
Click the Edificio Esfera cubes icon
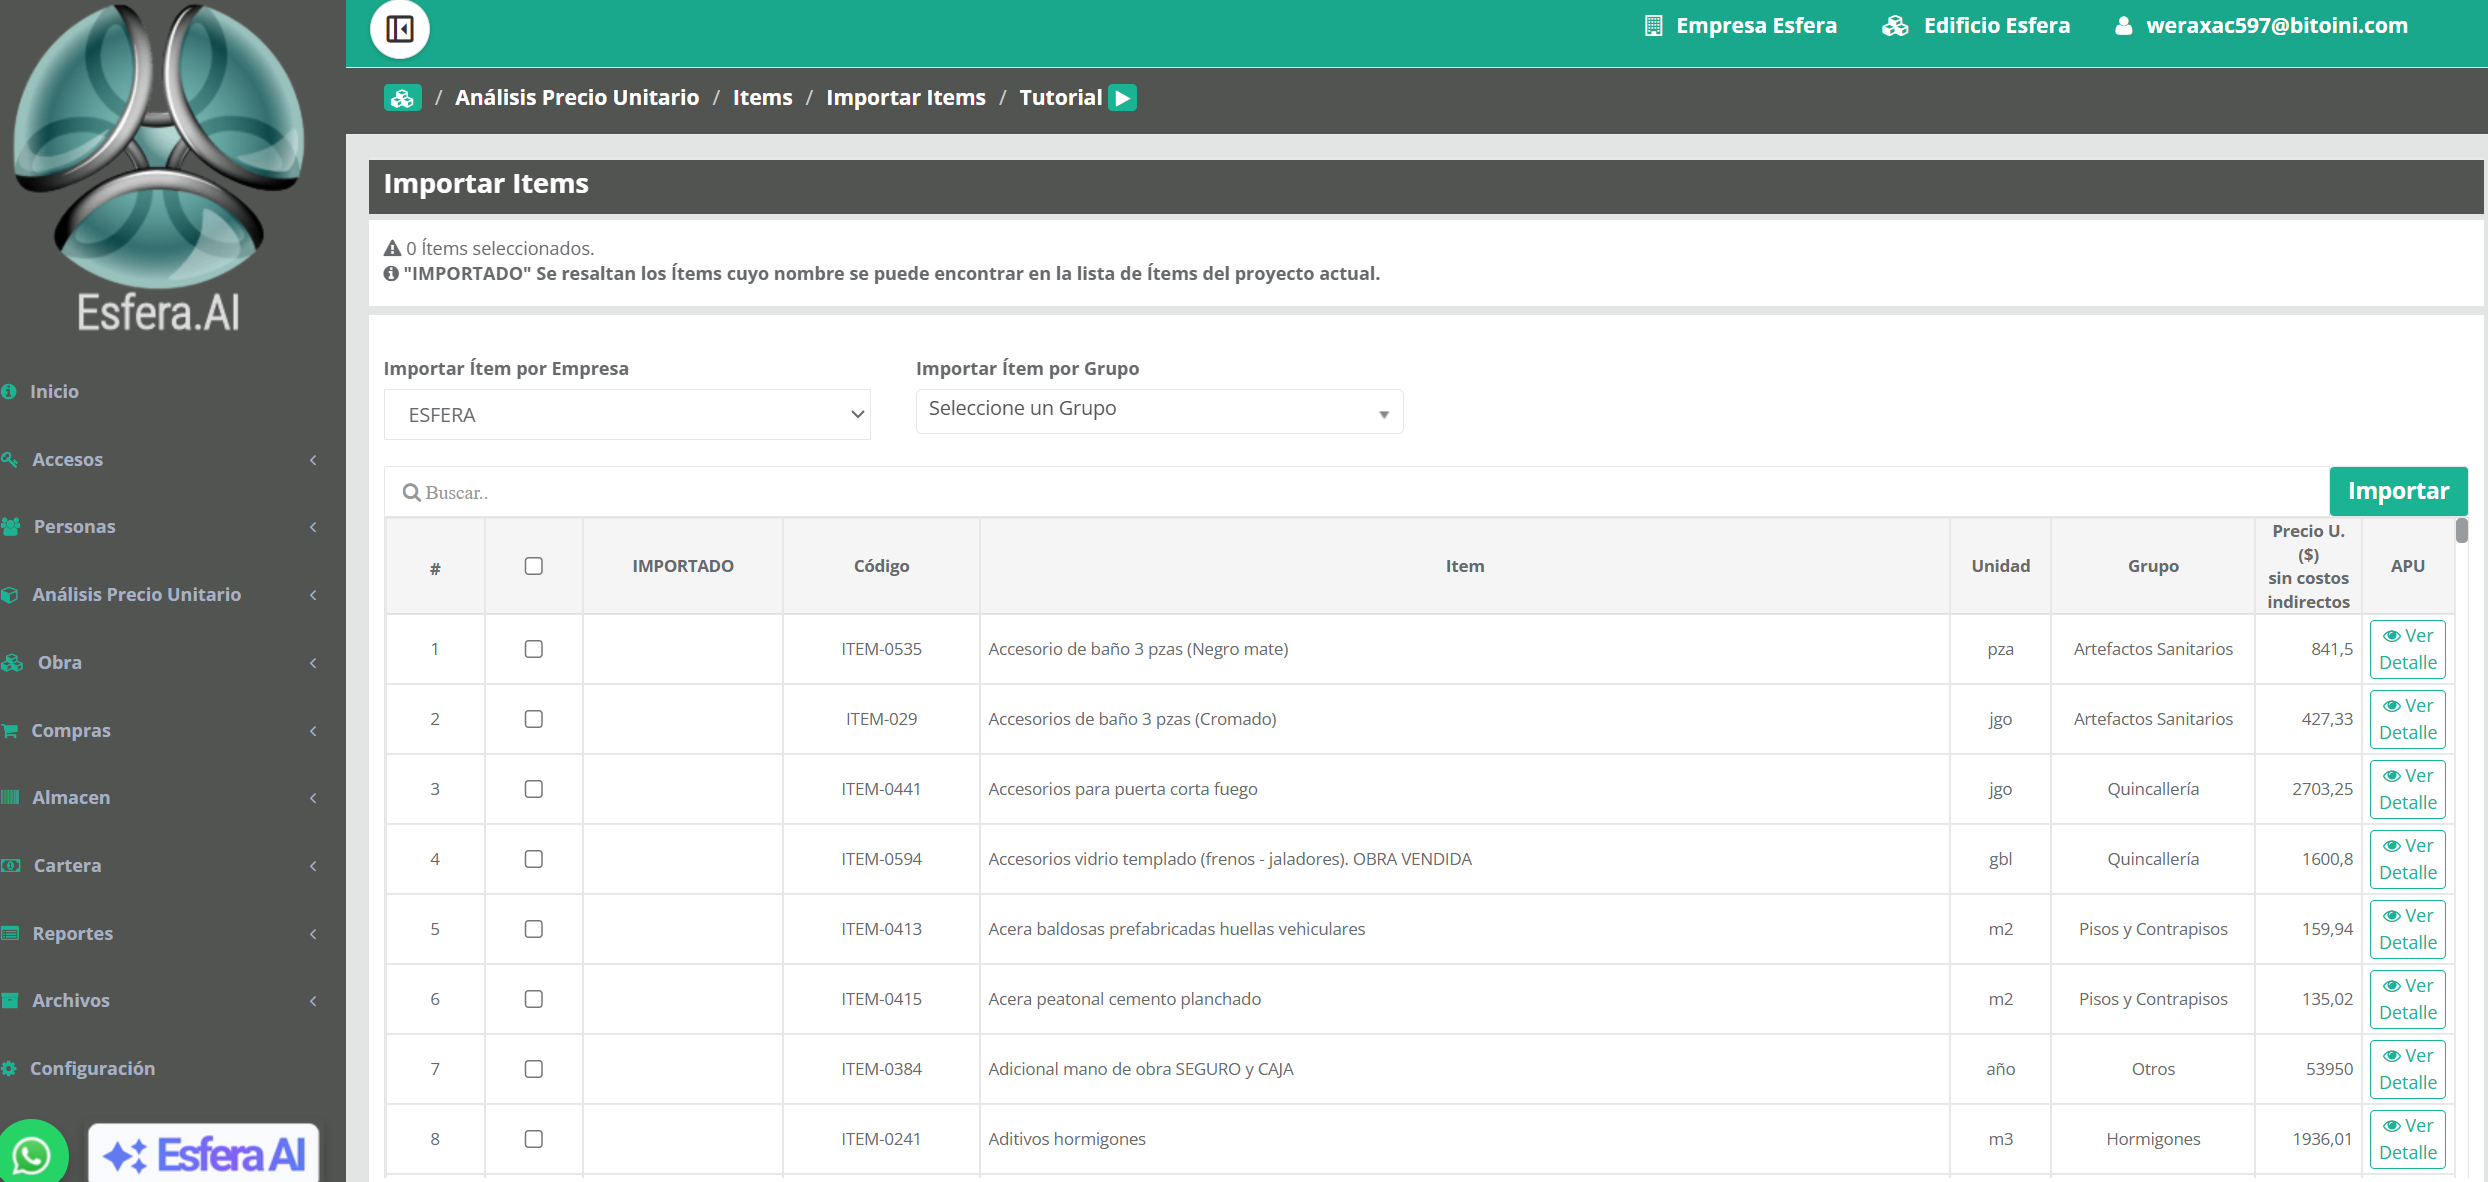pyautogui.click(x=1895, y=26)
